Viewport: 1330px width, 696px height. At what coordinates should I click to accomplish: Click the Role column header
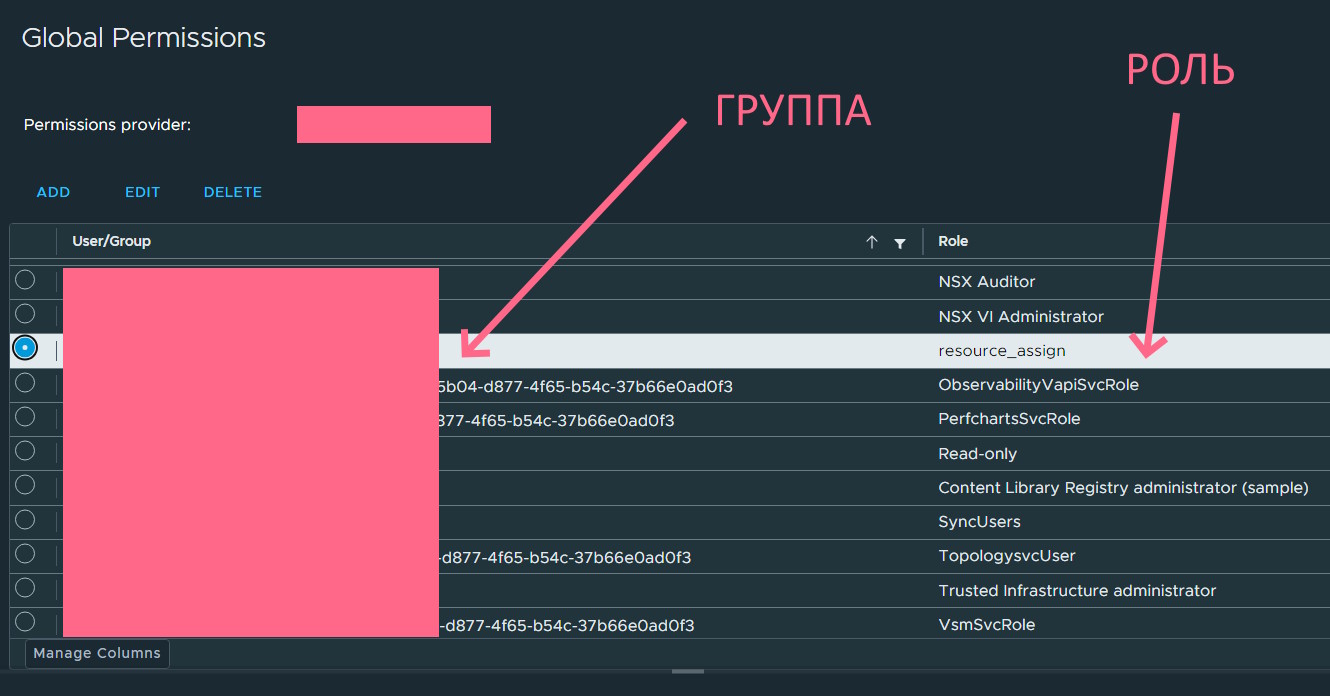tap(953, 241)
